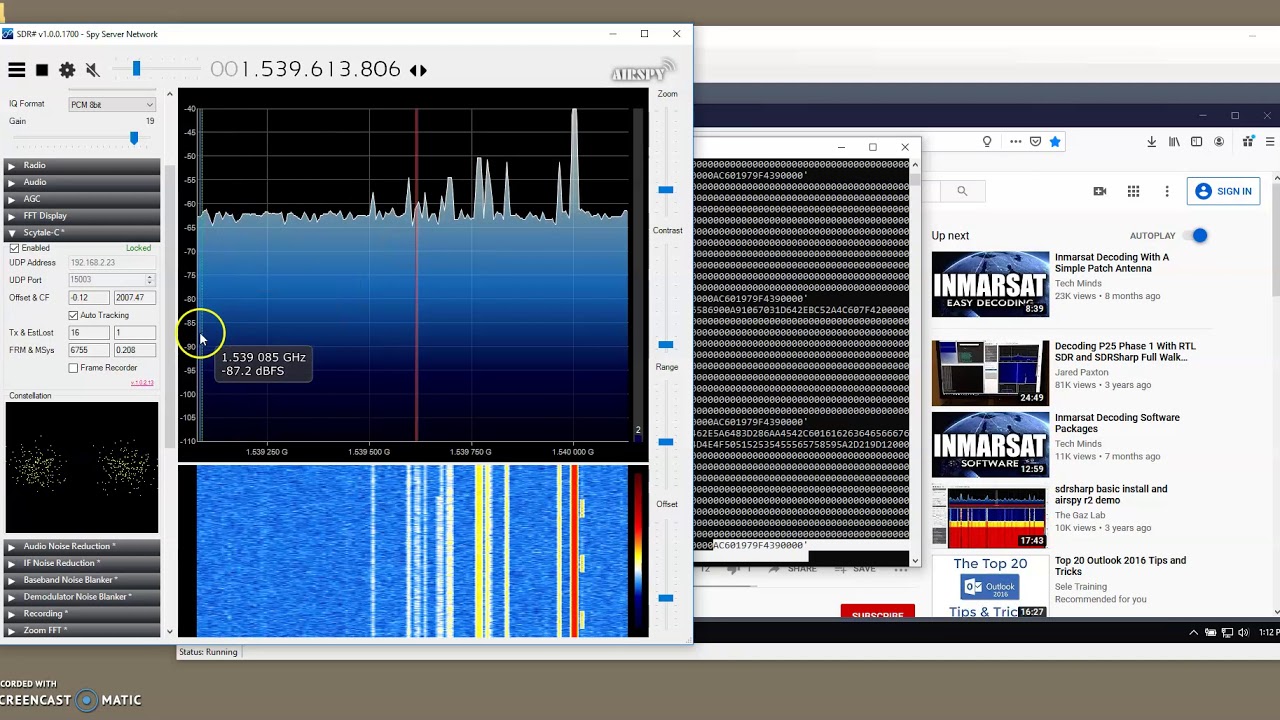1280x720 pixels.
Task: Click the frequency step arrows icon
Action: click(x=418, y=70)
